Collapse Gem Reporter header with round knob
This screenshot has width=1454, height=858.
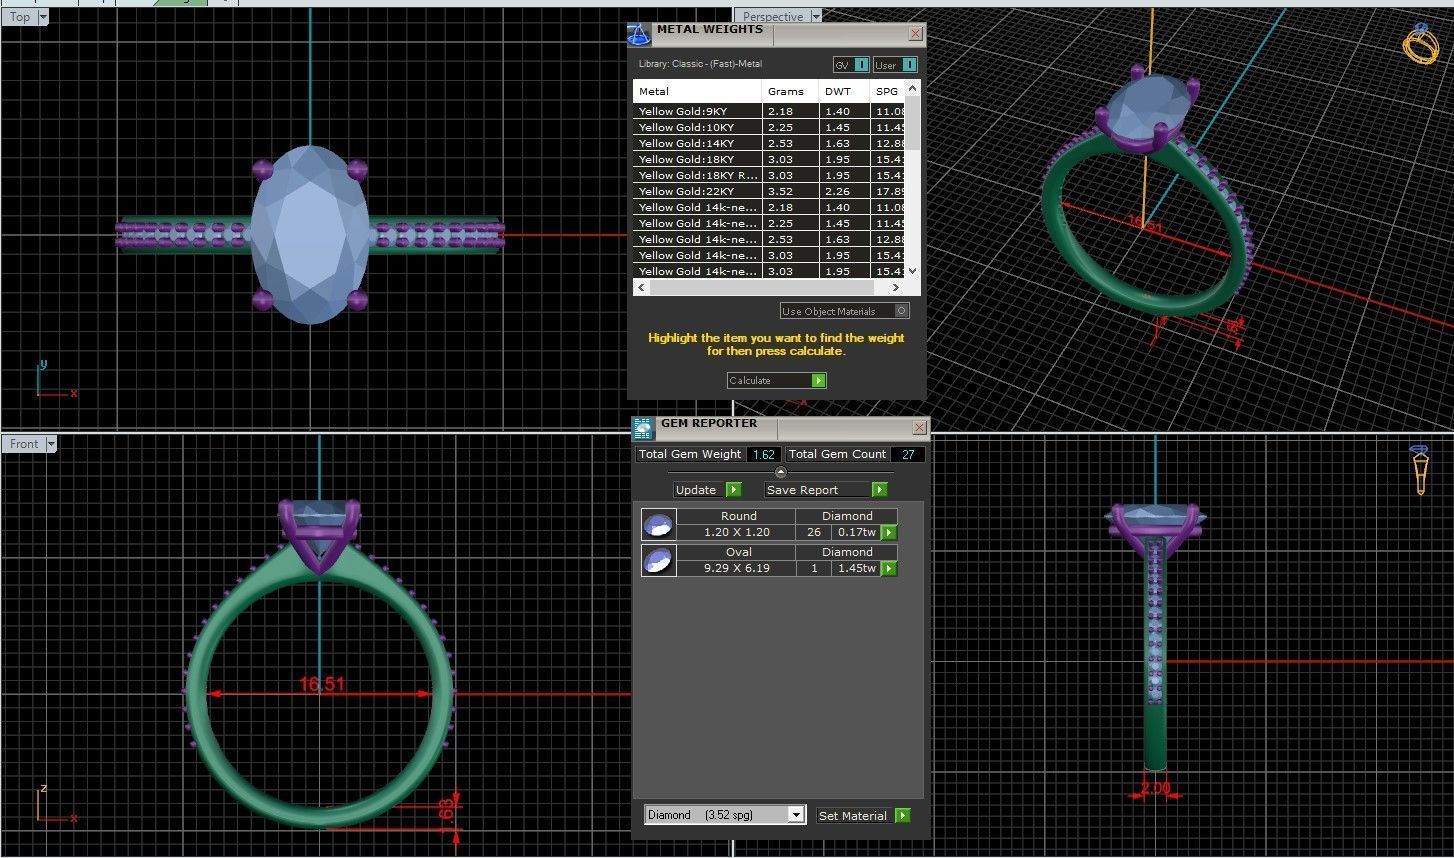click(x=781, y=472)
